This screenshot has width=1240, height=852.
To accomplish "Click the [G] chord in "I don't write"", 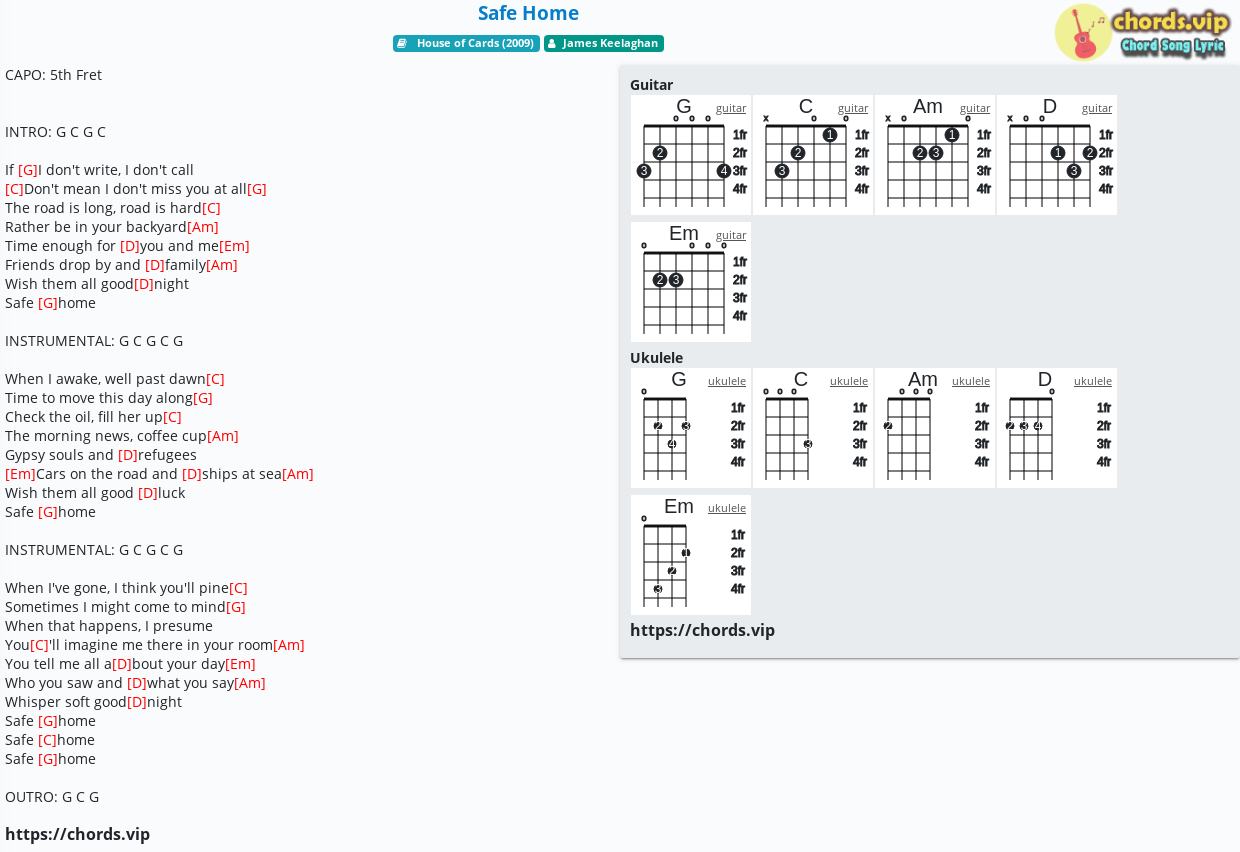I will [x=28, y=170].
